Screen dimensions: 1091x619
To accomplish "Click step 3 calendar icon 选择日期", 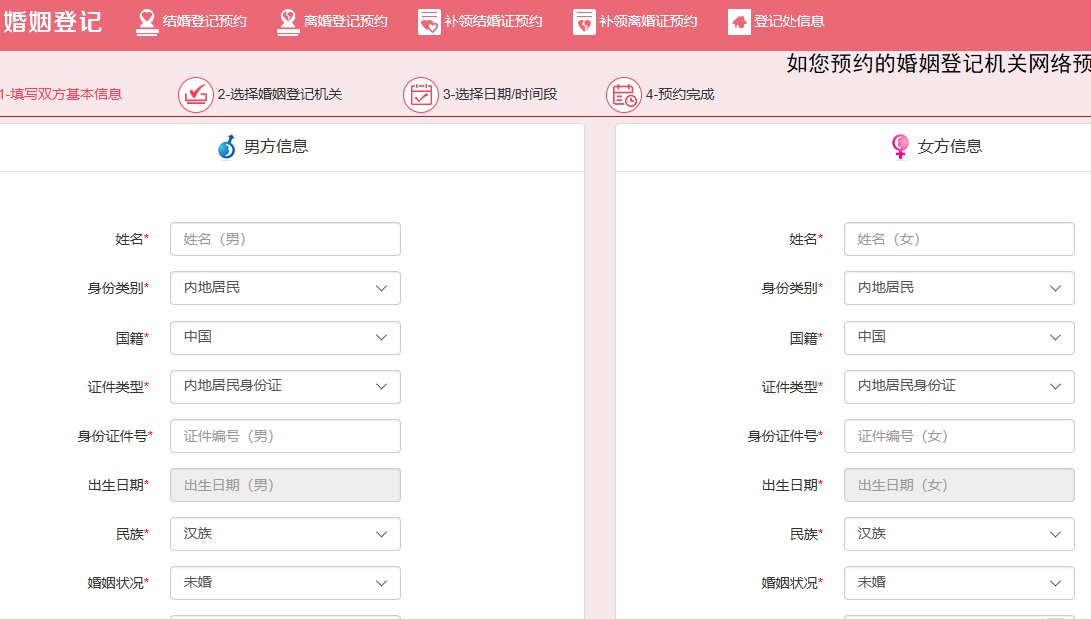I will coord(421,95).
